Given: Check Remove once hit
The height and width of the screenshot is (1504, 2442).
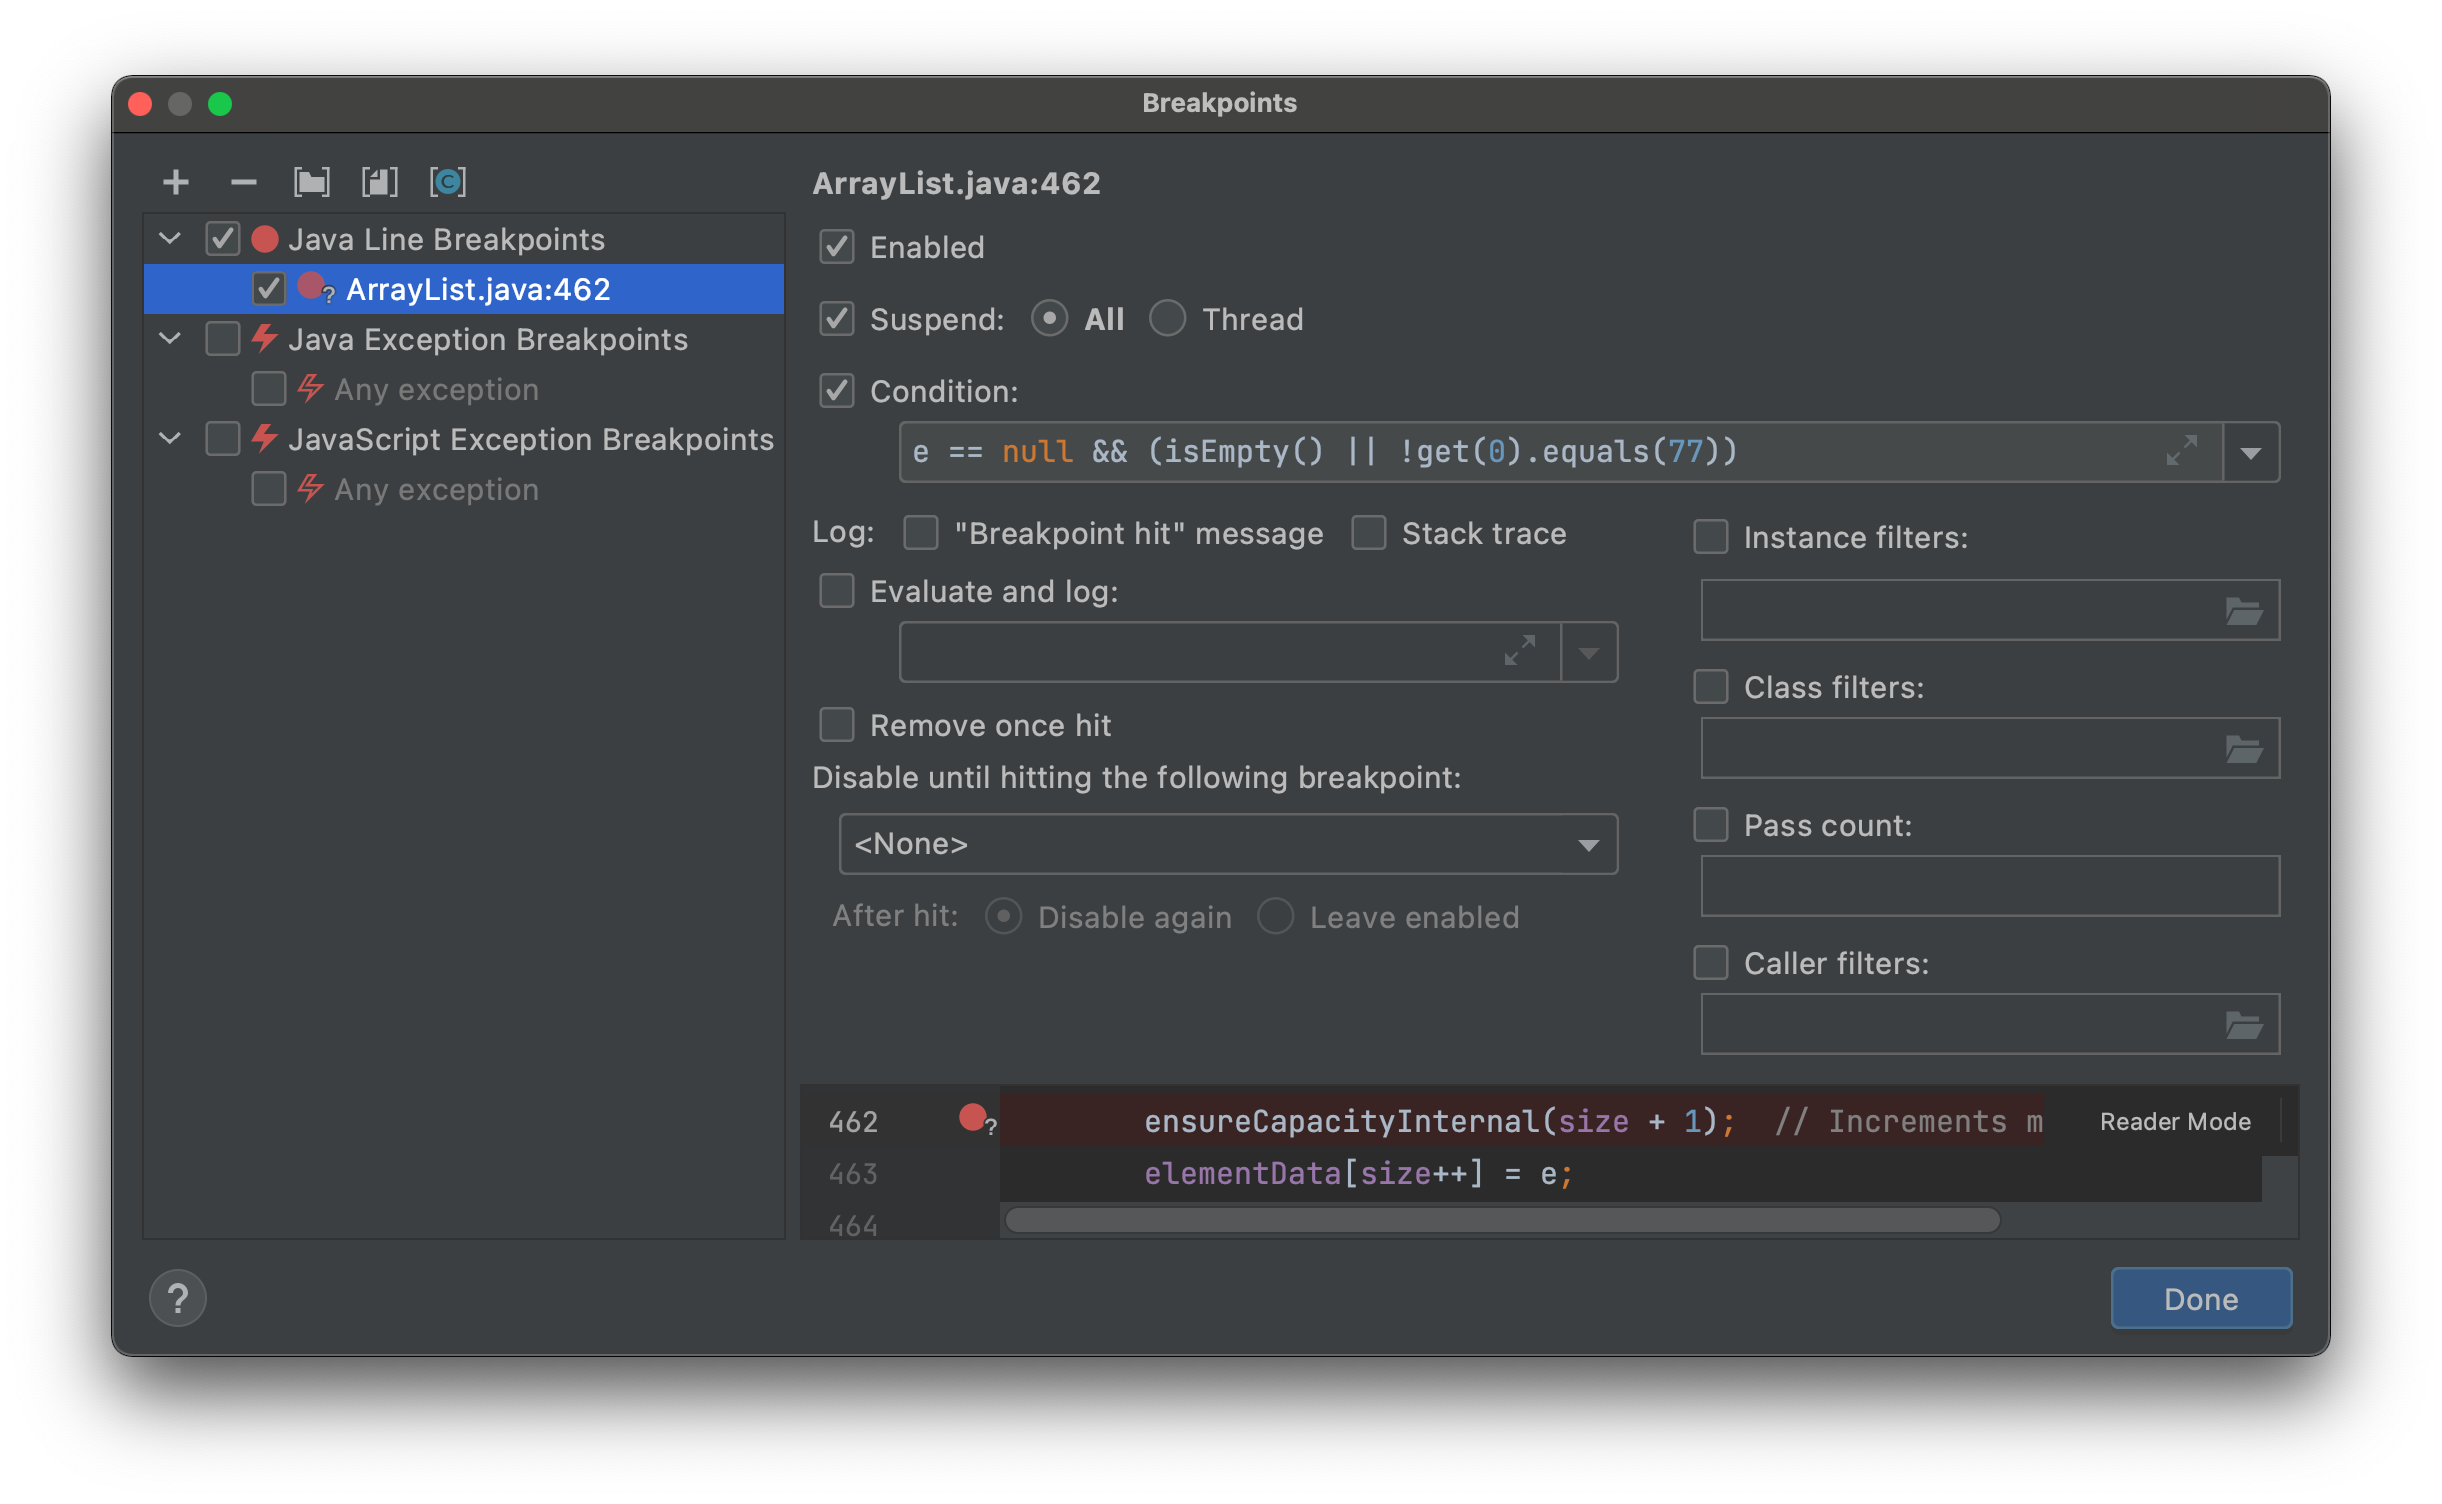Looking at the screenshot, I should click(x=836, y=725).
